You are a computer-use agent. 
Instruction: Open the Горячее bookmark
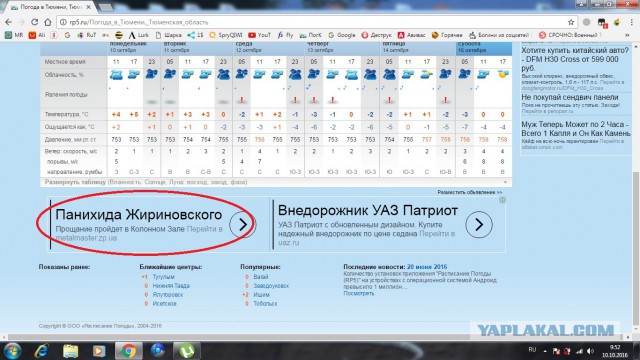point(447,35)
